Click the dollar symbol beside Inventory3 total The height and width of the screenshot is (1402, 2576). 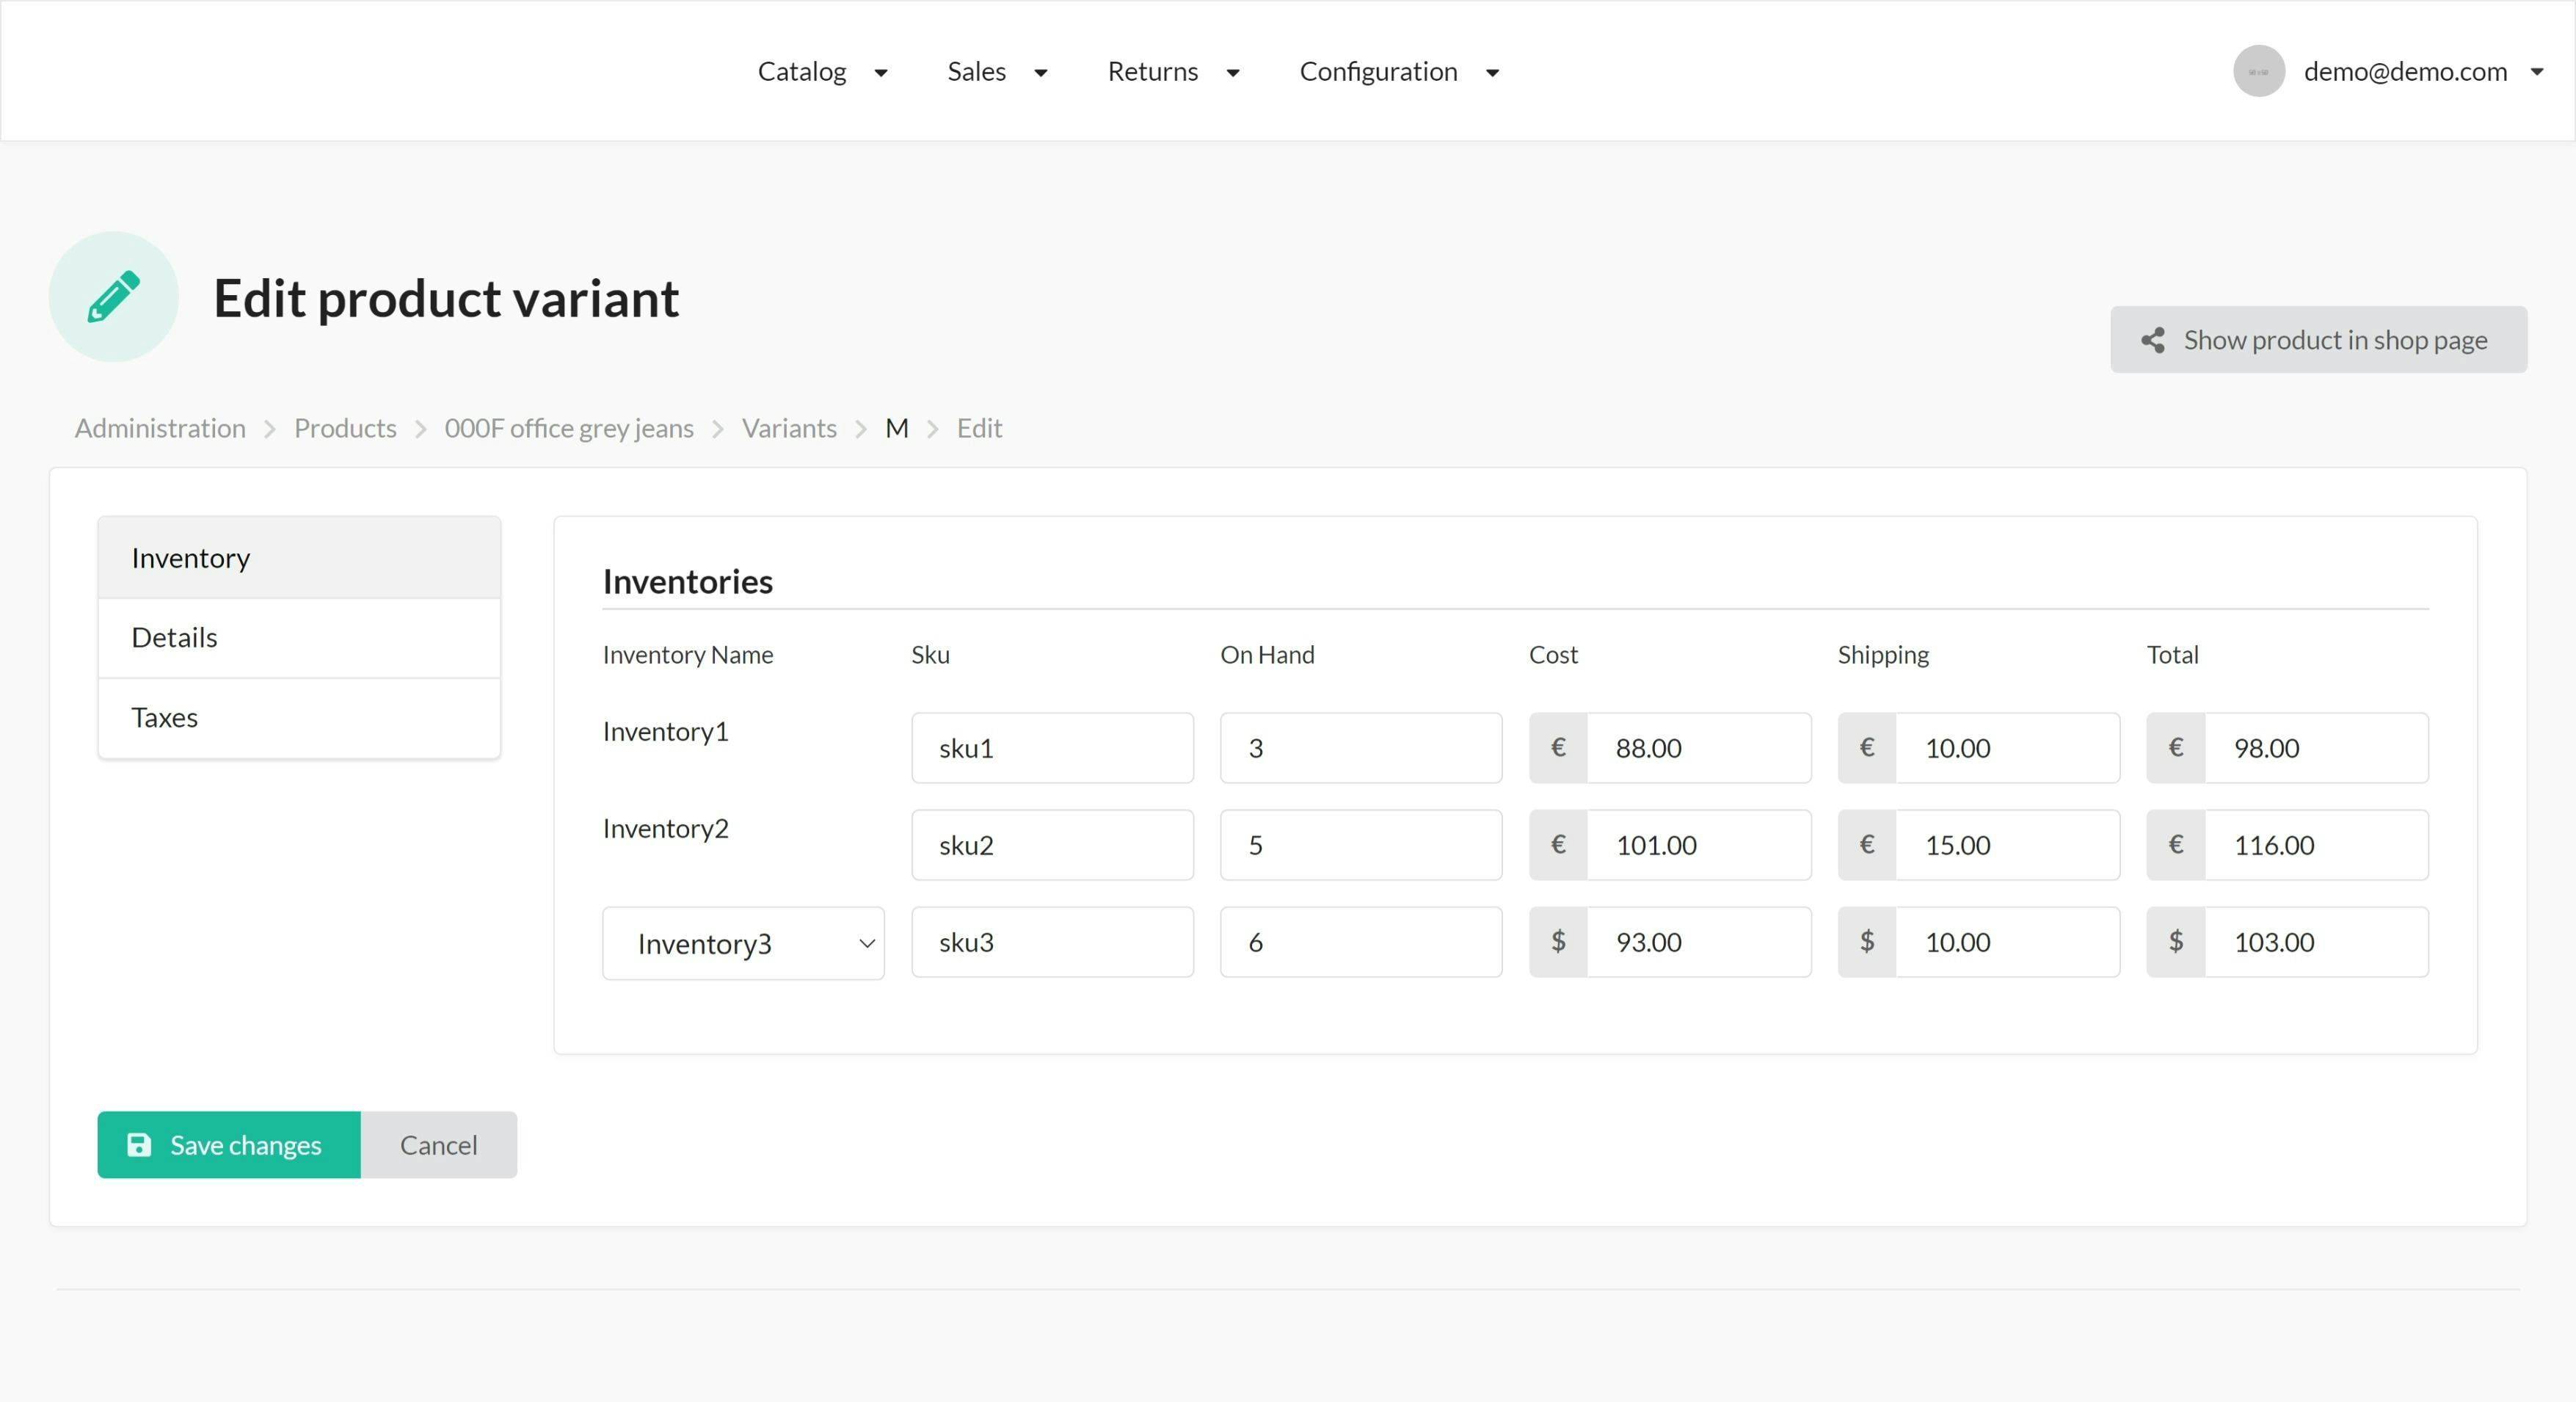click(2176, 941)
